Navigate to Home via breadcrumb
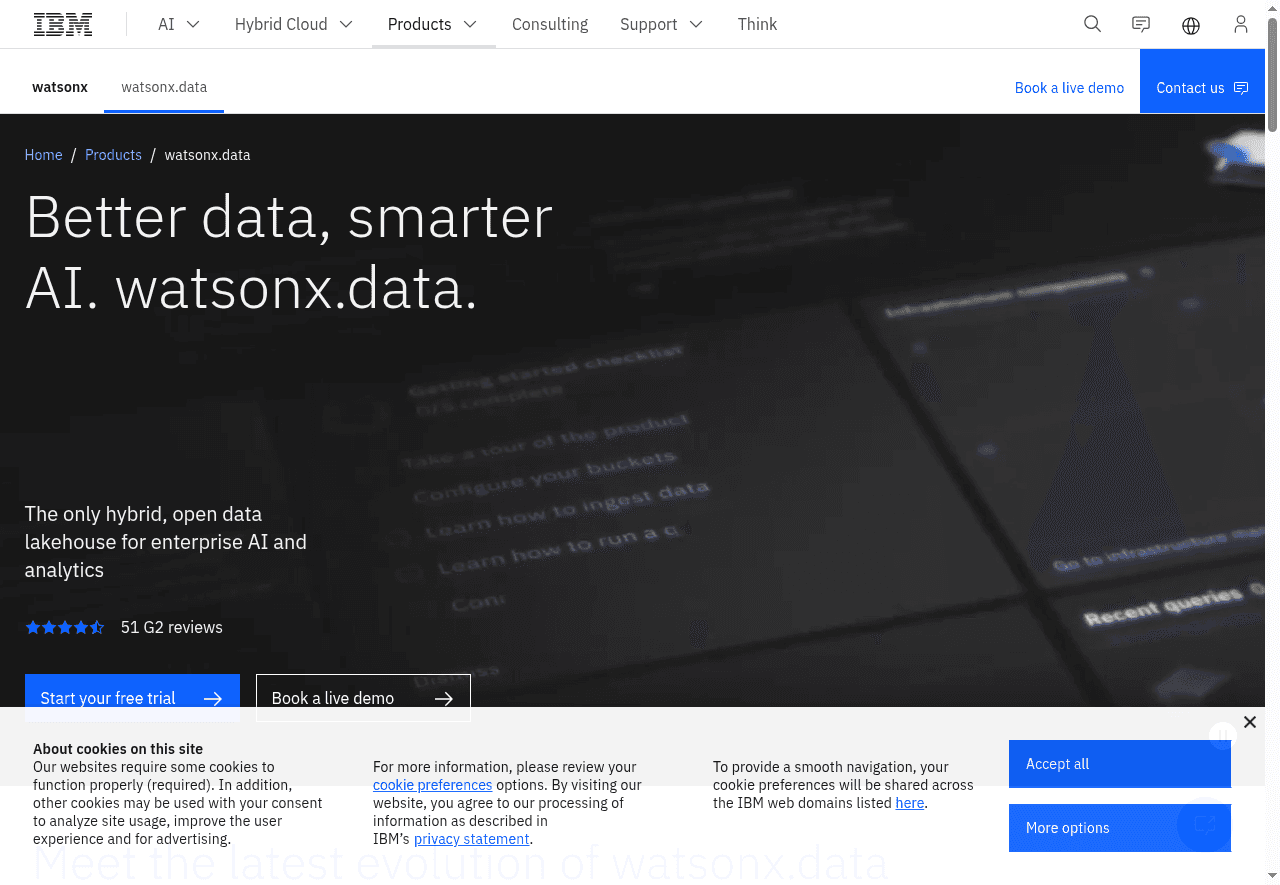The width and height of the screenshot is (1280, 885). [43, 155]
